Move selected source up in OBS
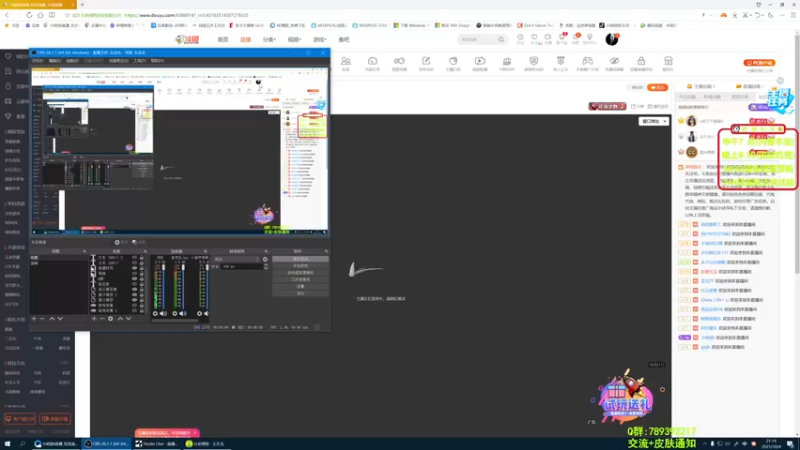This screenshot has width=800, height=450. click(x=120, y=319)
